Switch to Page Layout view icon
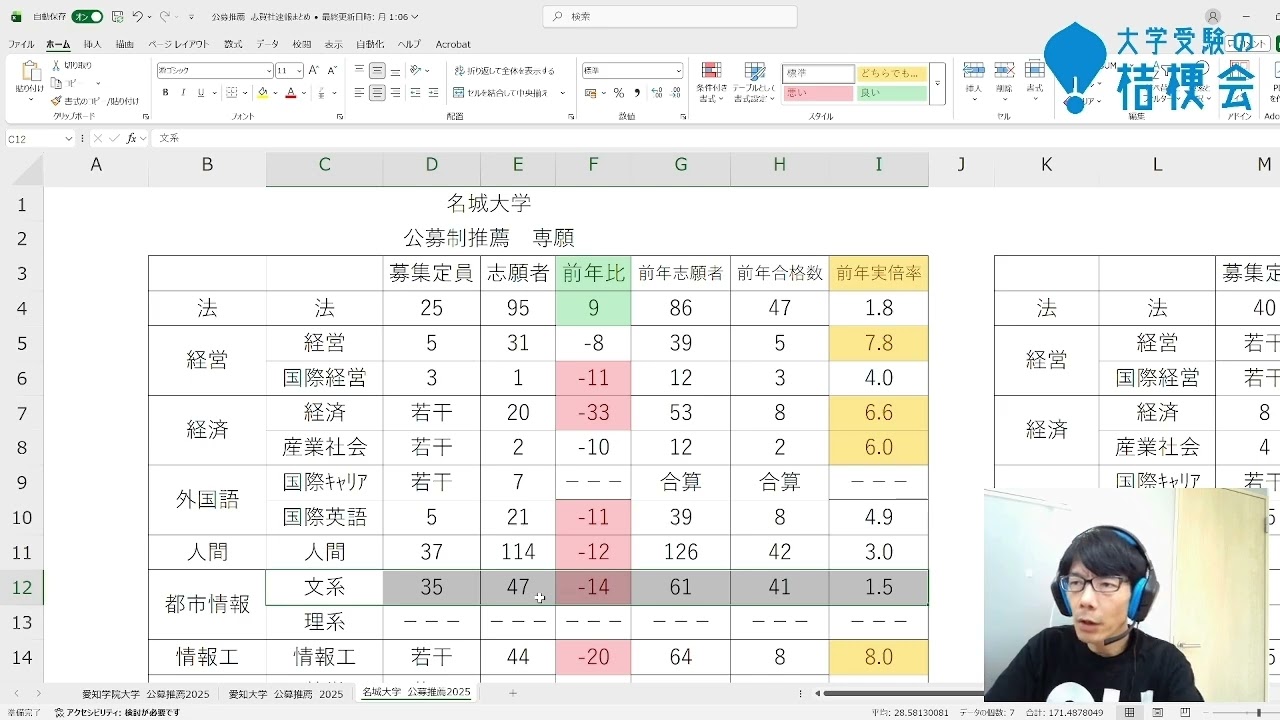The height and width of the screenshot is (720, 1280). [1157, 713]
